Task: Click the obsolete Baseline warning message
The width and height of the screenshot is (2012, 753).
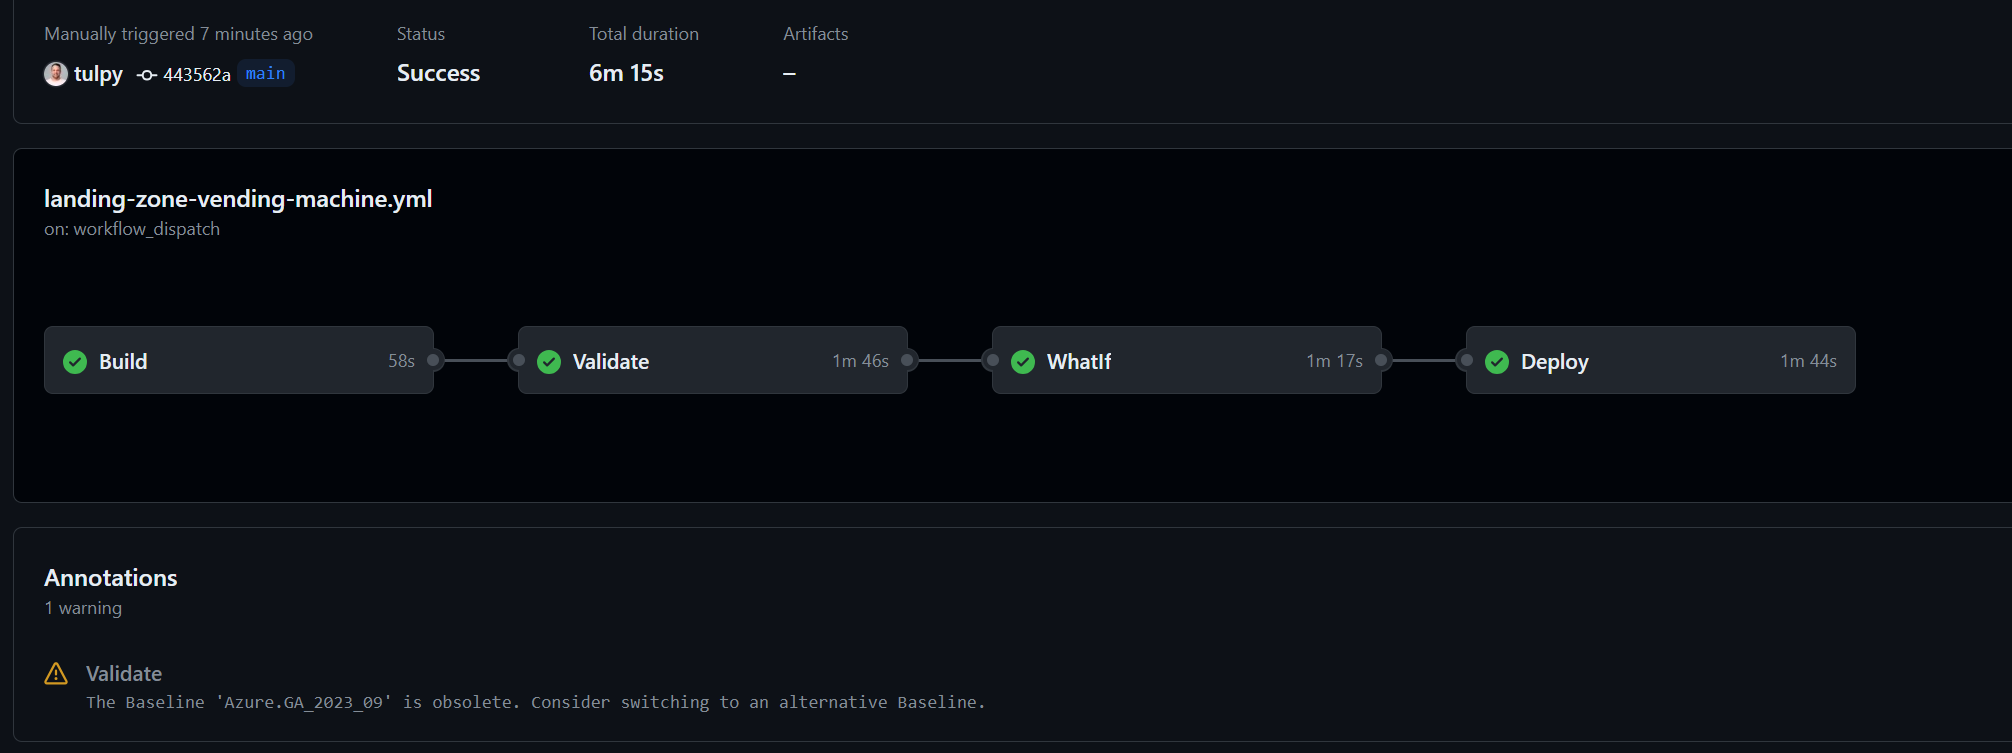Action: point(536,702)
